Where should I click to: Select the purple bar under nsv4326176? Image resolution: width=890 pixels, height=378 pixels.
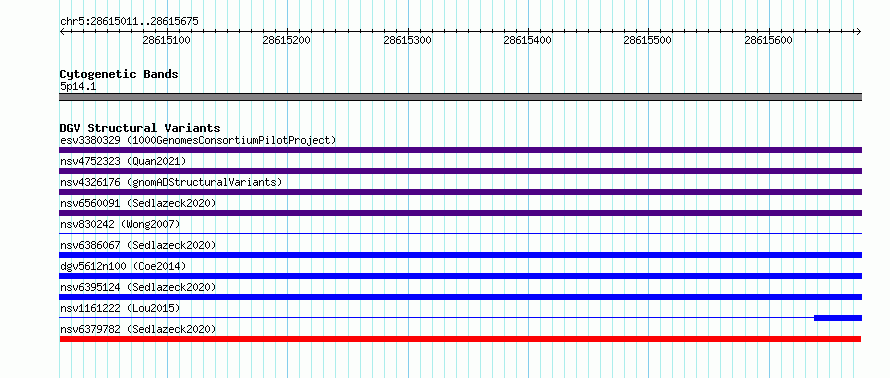coord(460,192)
